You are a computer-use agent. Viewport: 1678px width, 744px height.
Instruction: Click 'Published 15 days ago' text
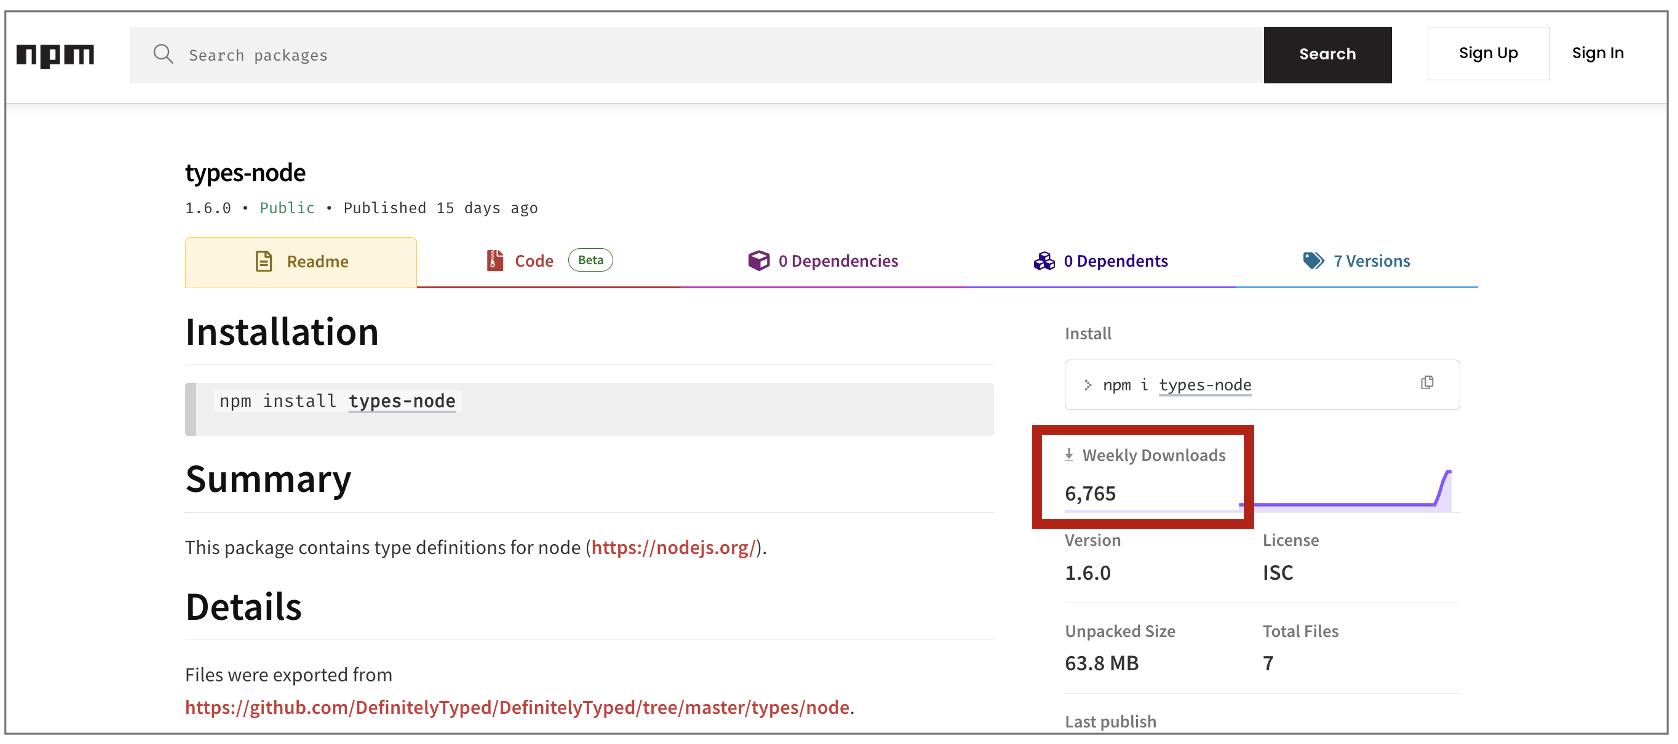(x=441, y=208)
